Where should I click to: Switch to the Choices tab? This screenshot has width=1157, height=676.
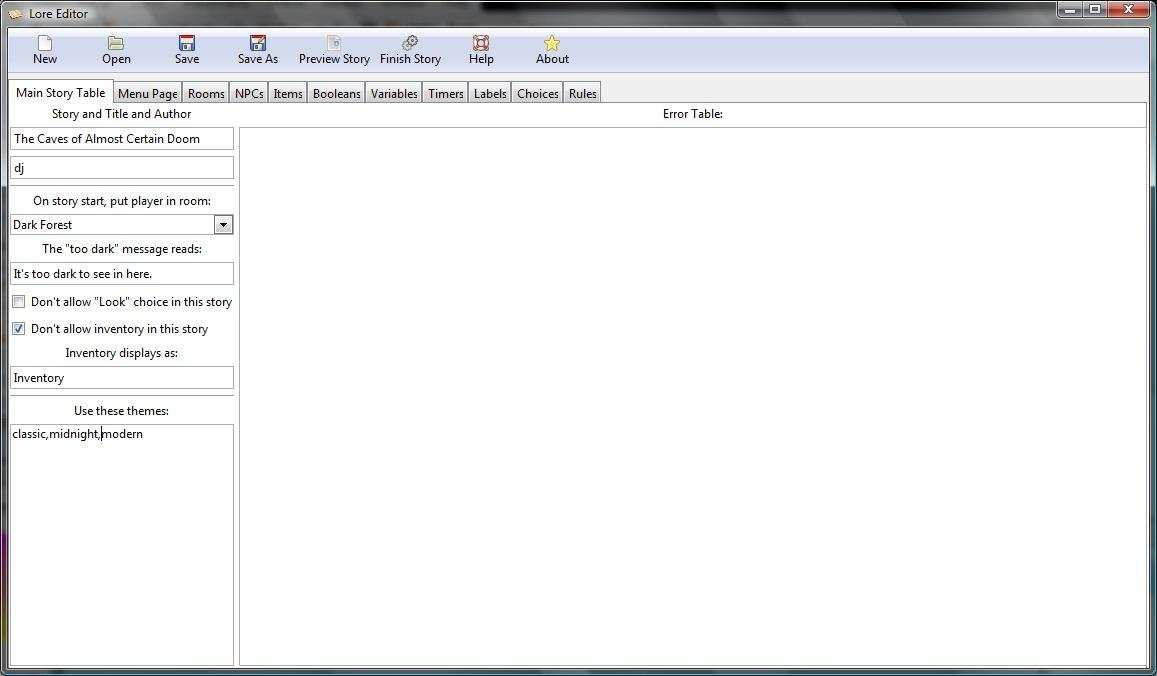tap(537, 92)
